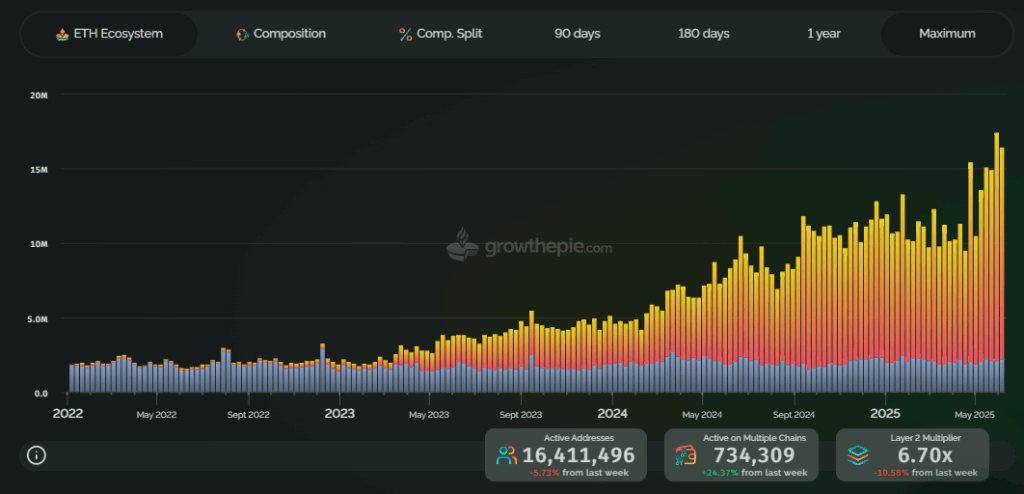Click the Sept 2022 axis label

248,414
